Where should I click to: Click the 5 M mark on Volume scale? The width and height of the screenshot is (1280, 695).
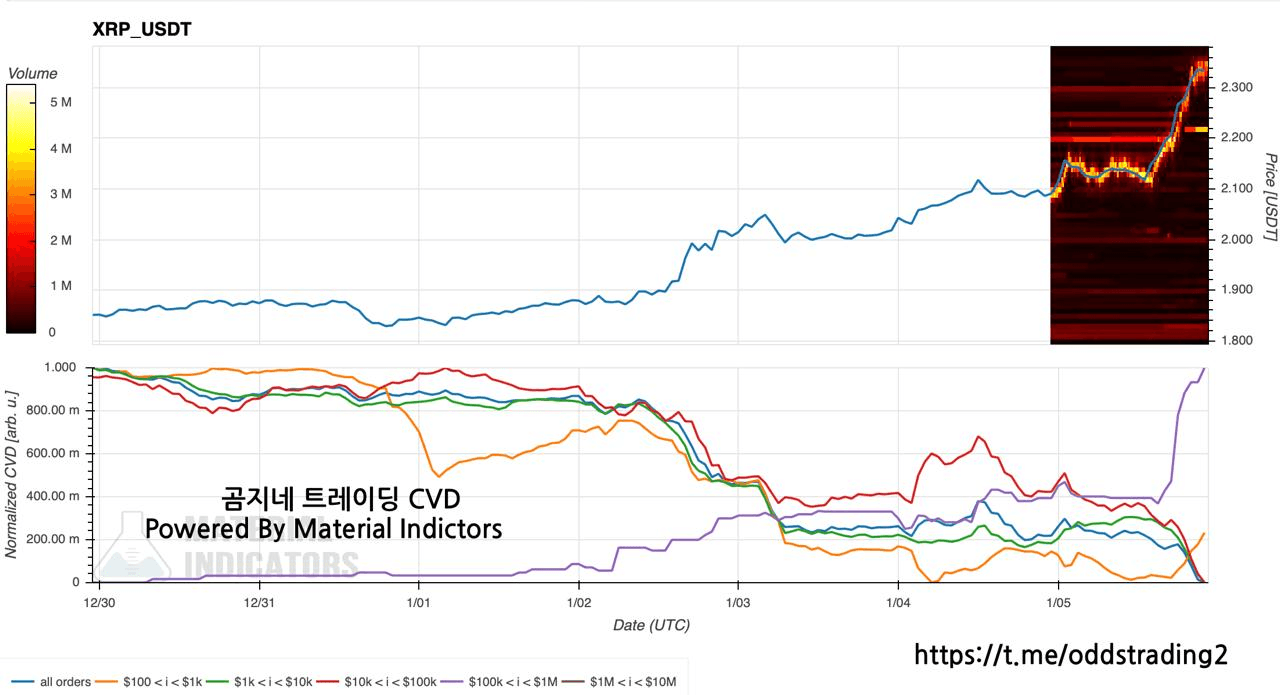[x=60, y=102]
